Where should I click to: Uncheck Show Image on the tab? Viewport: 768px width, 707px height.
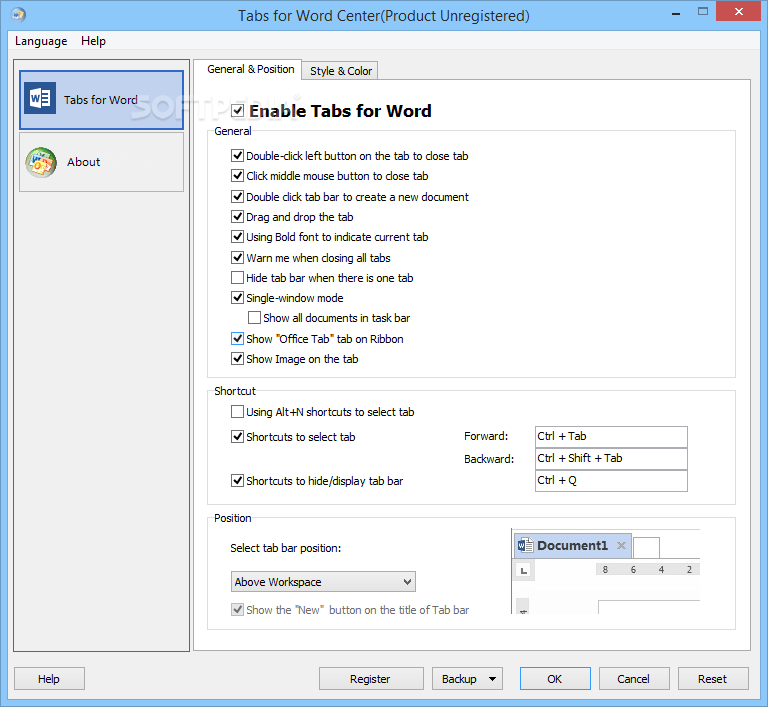click(x=238, y=359)
